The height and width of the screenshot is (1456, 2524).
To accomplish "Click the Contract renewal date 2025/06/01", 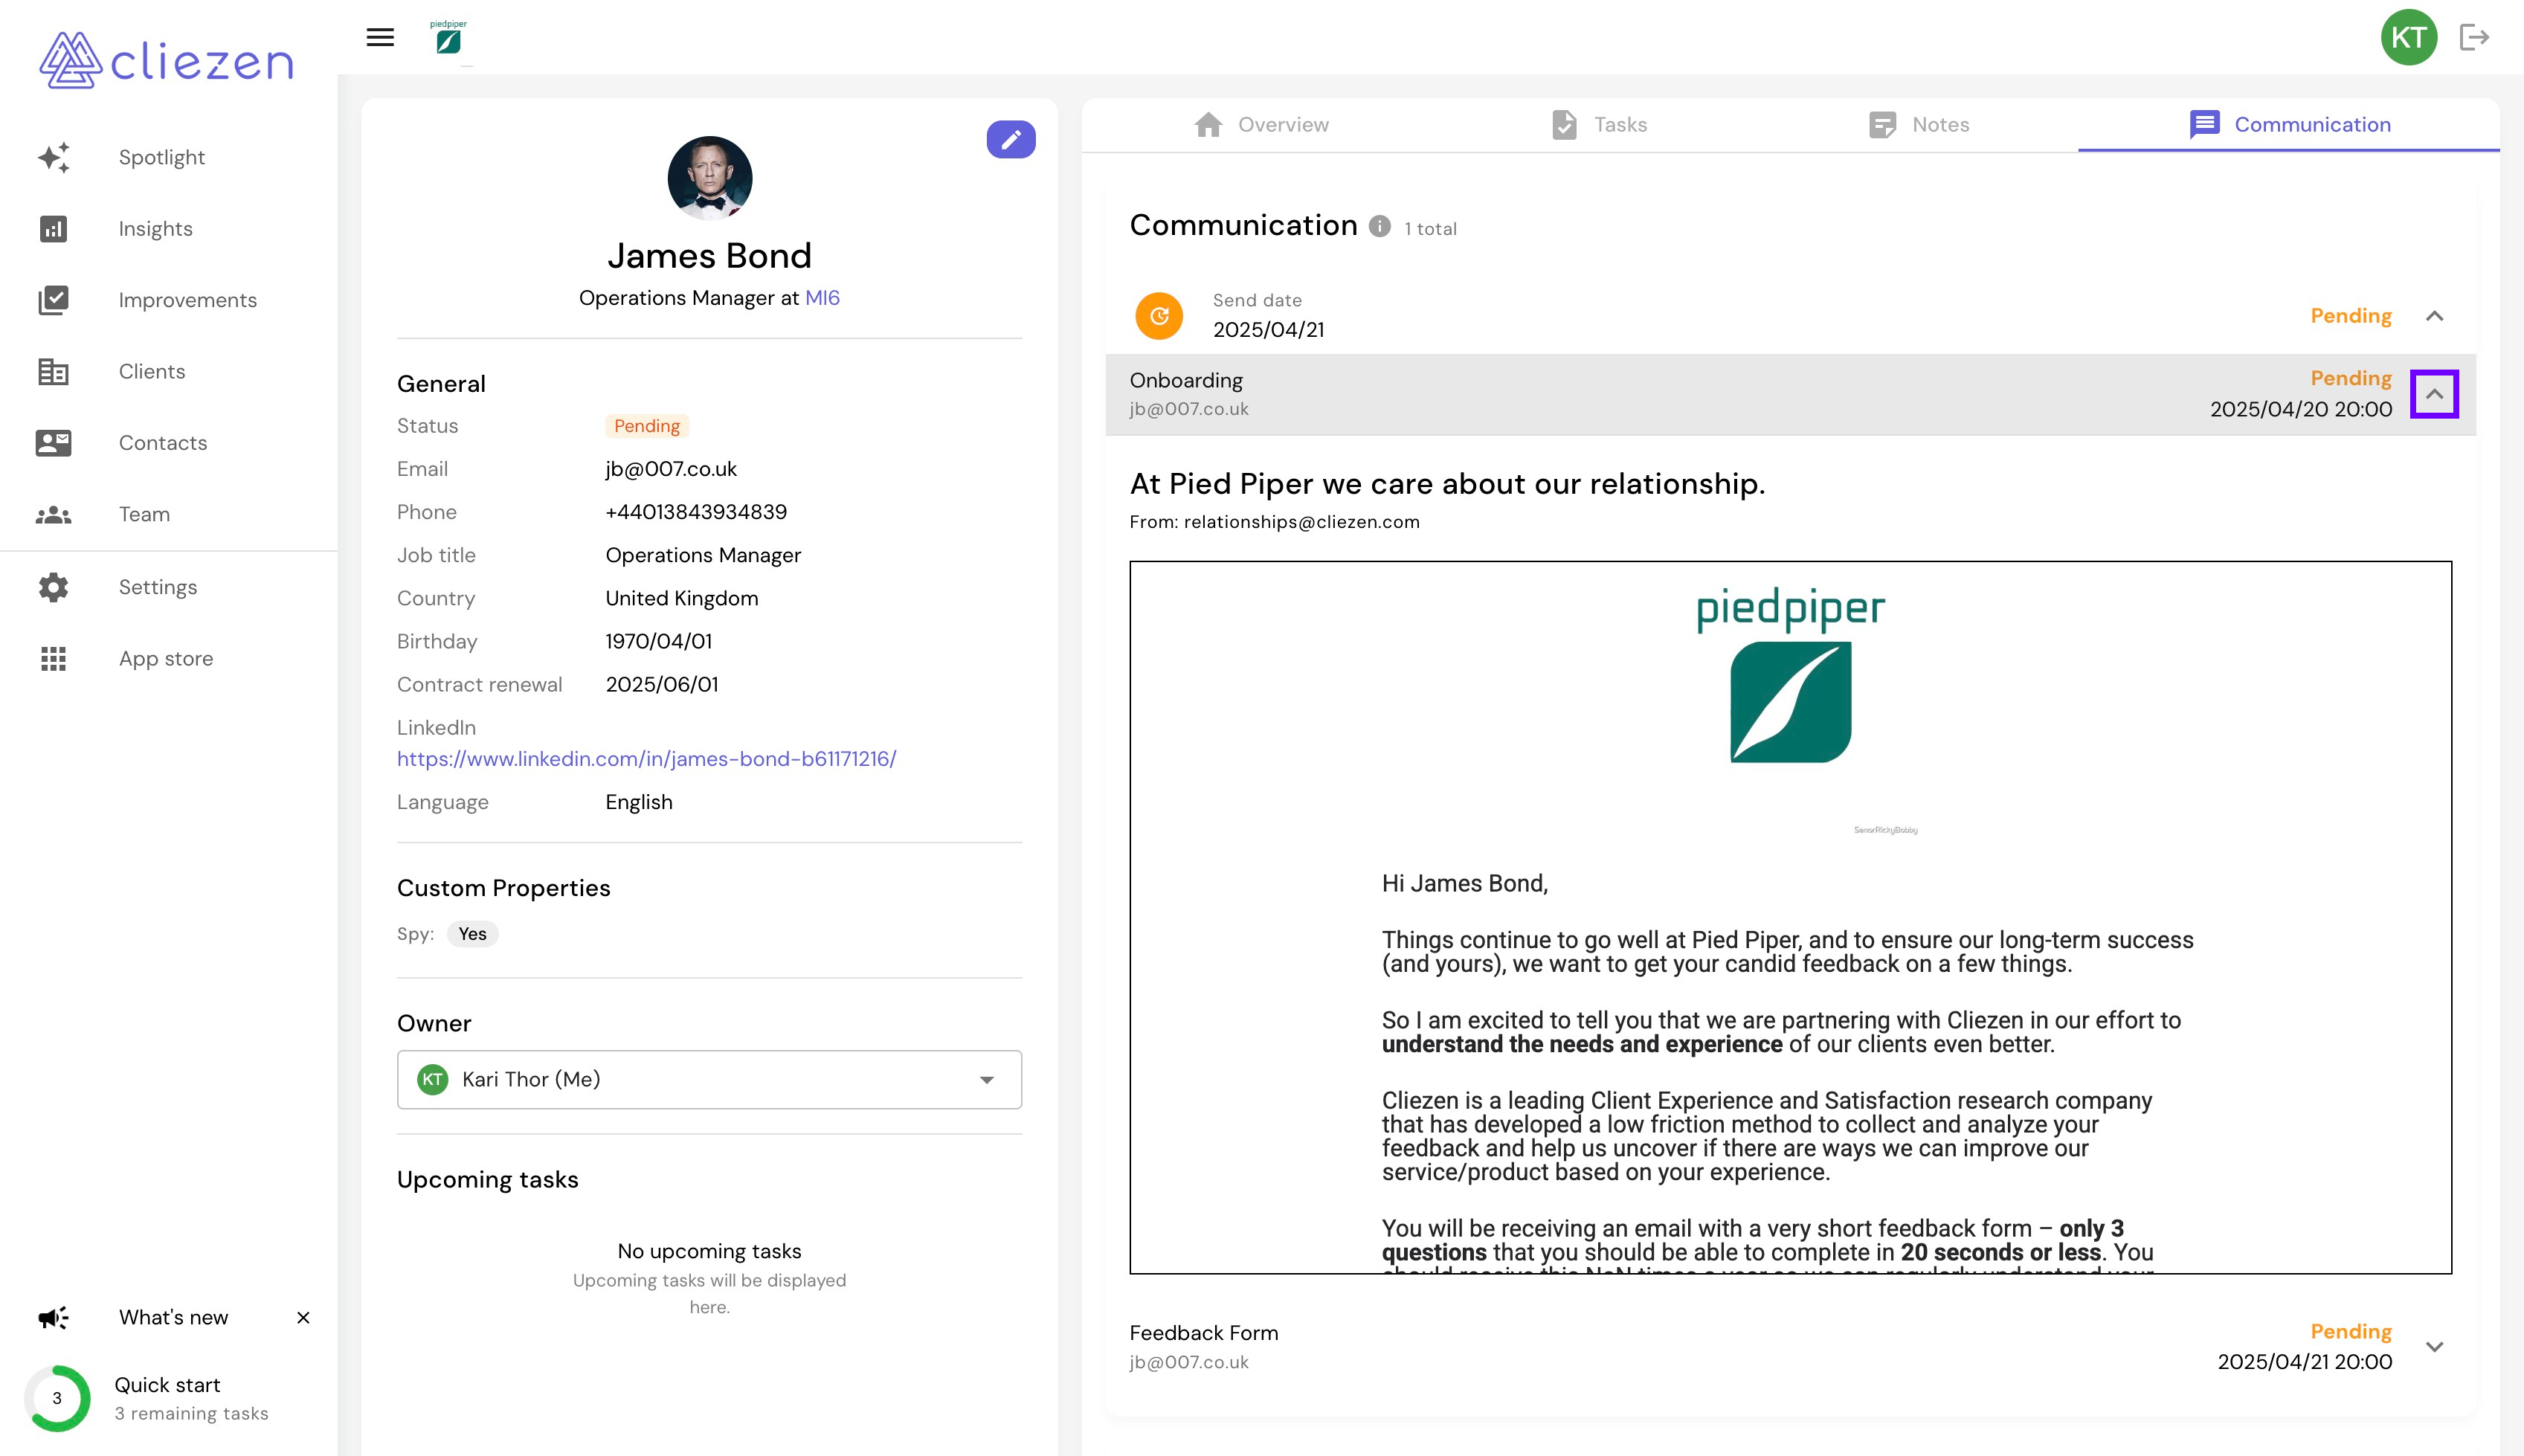I will (x=661, y=684).
